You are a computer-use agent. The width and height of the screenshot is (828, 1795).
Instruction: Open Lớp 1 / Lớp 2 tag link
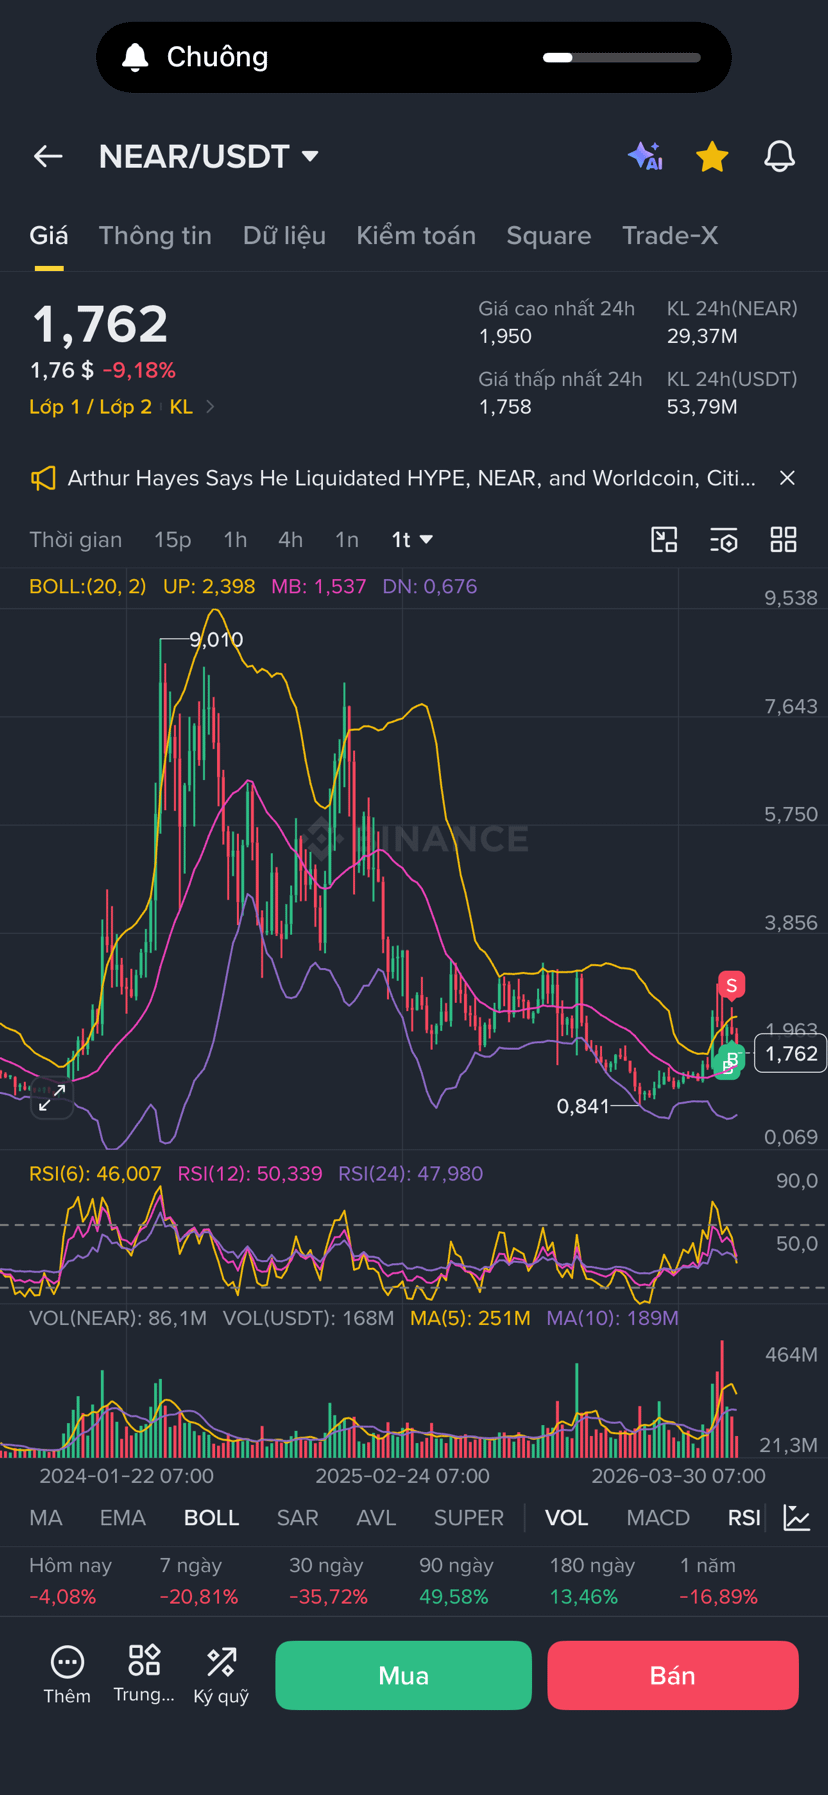point(91,407)
